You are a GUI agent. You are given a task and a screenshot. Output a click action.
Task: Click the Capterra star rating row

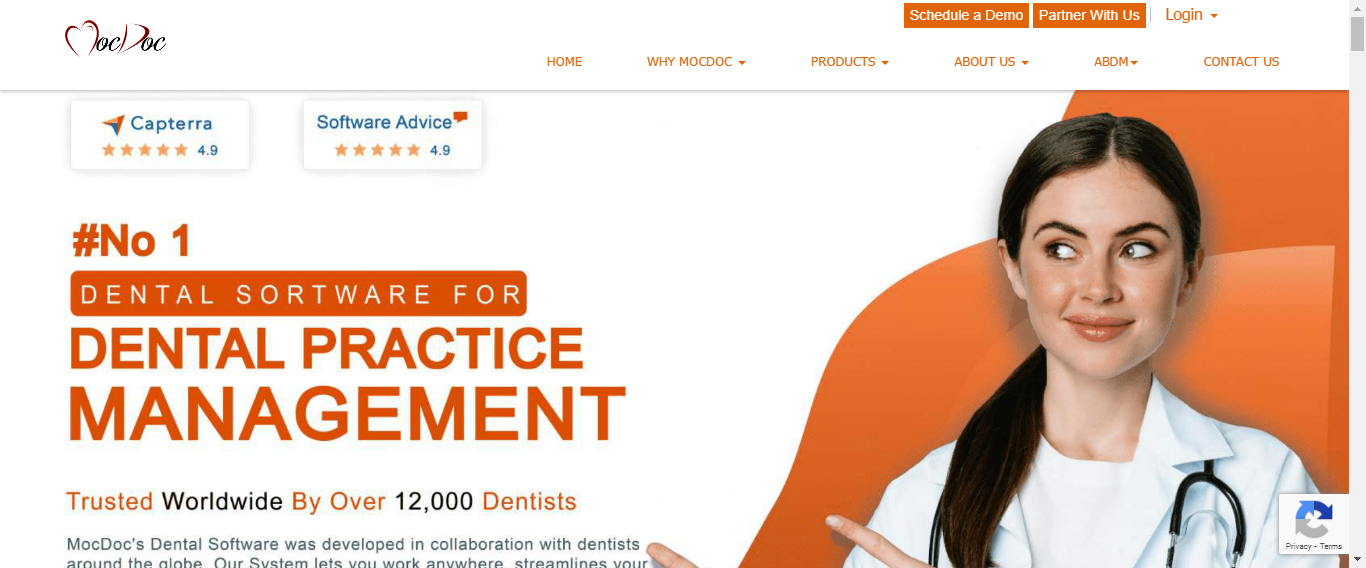tap(145, 150)
